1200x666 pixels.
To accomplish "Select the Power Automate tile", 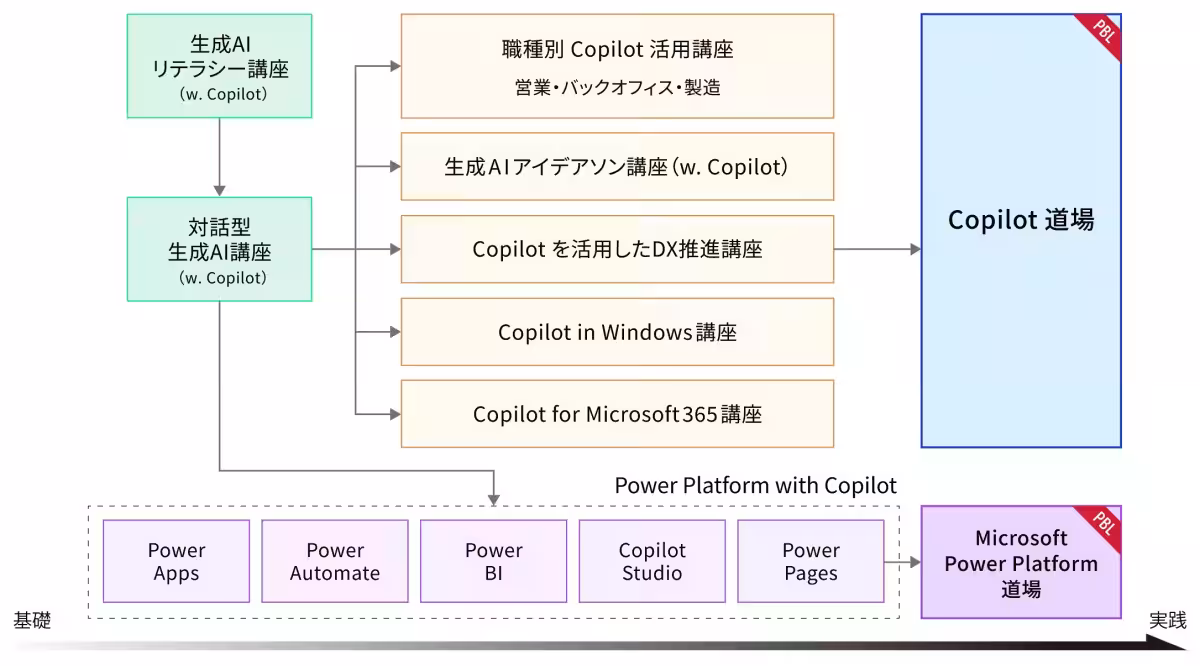I will point(335,561).
